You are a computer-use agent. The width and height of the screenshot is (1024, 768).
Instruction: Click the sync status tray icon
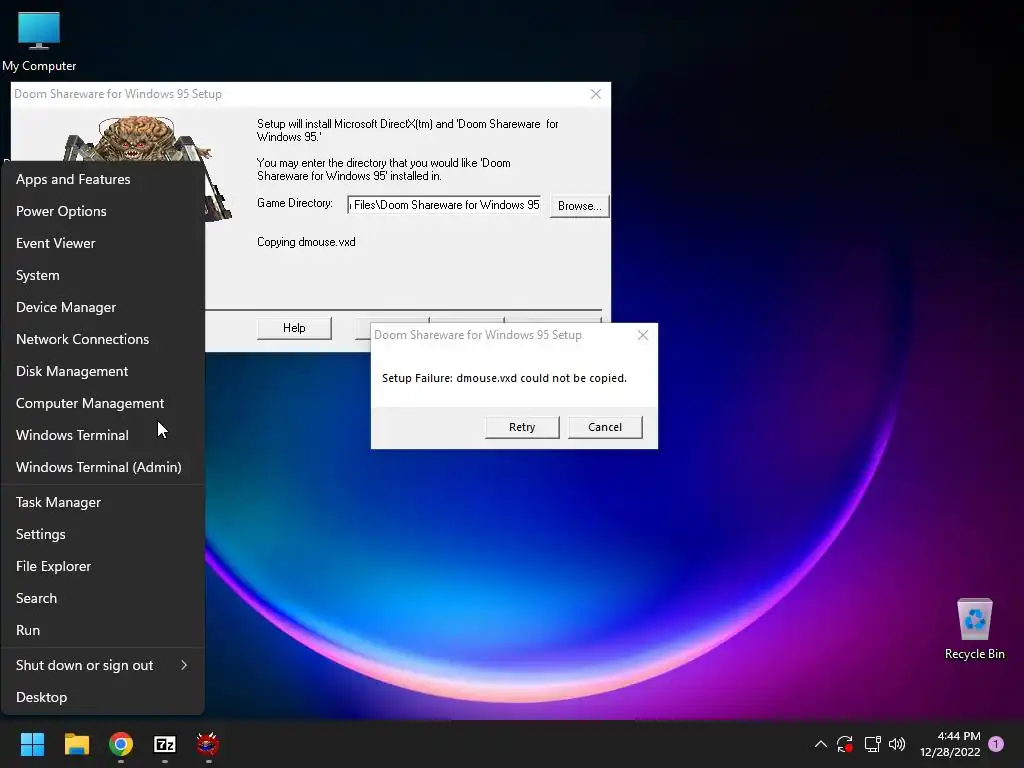click(845, 744)
